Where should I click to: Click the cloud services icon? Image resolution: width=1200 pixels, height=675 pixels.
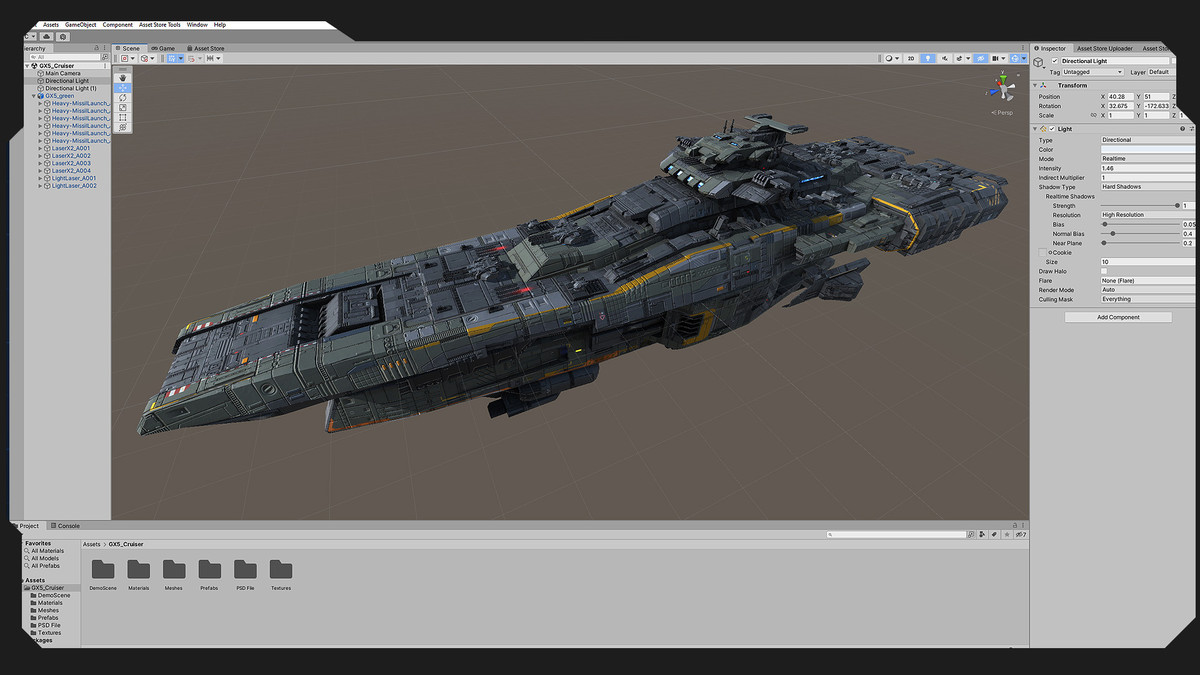[x=46, y=37]
